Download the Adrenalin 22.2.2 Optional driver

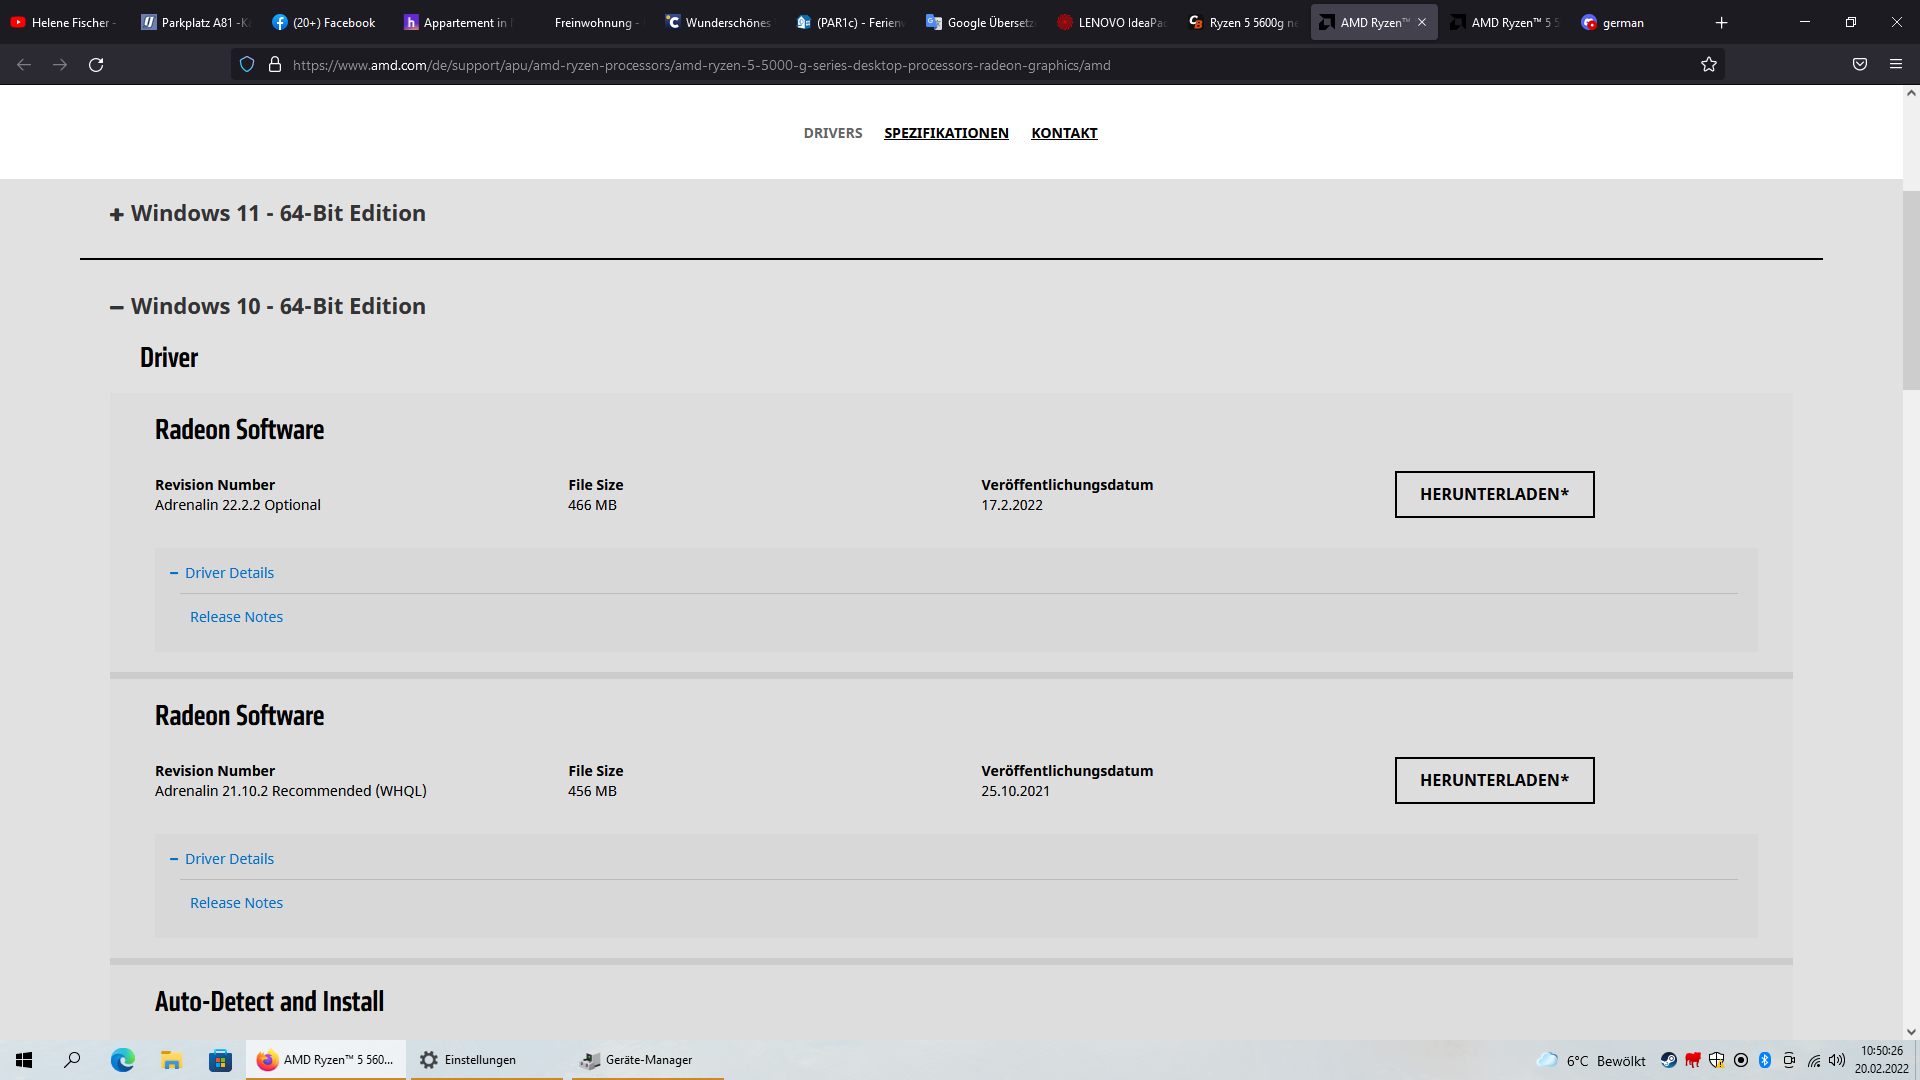[1494, 494]
